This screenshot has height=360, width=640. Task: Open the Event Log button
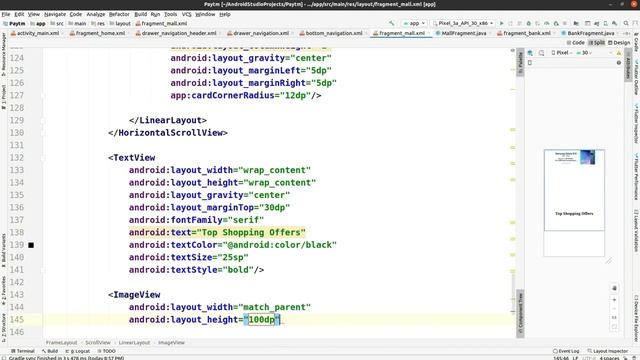point(566,351)
